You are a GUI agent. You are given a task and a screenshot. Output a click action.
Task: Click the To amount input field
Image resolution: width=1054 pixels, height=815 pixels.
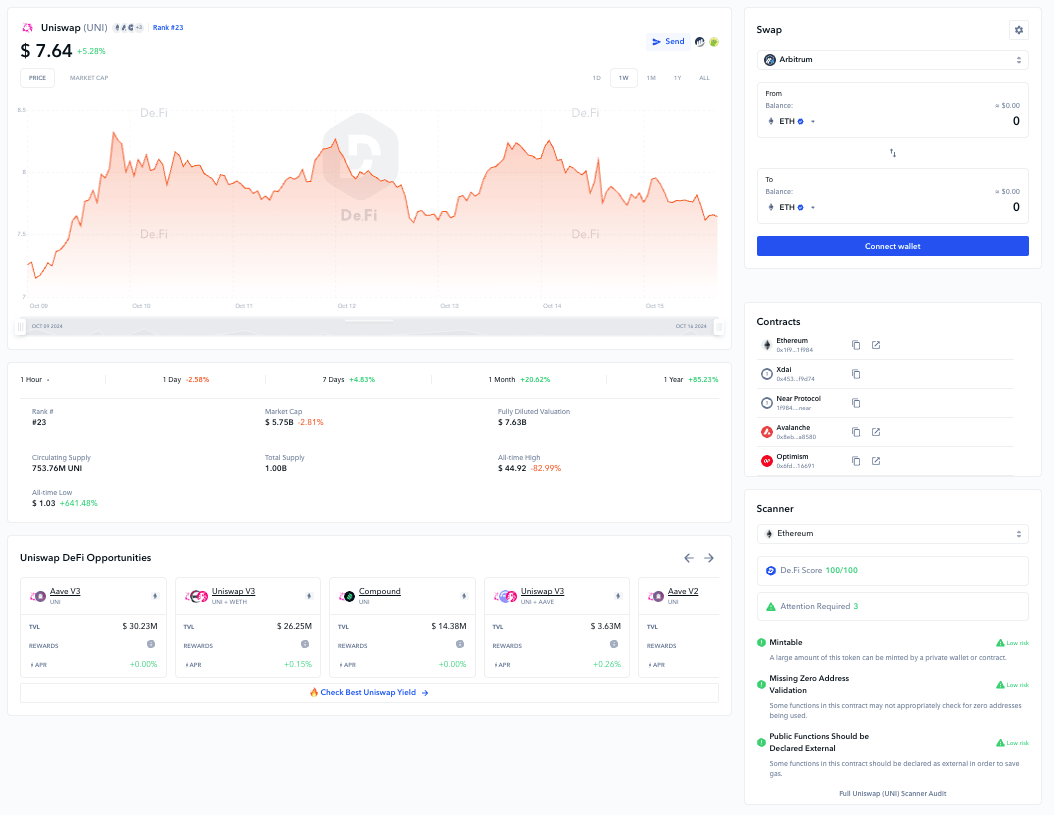click(x=1016, y=207)
